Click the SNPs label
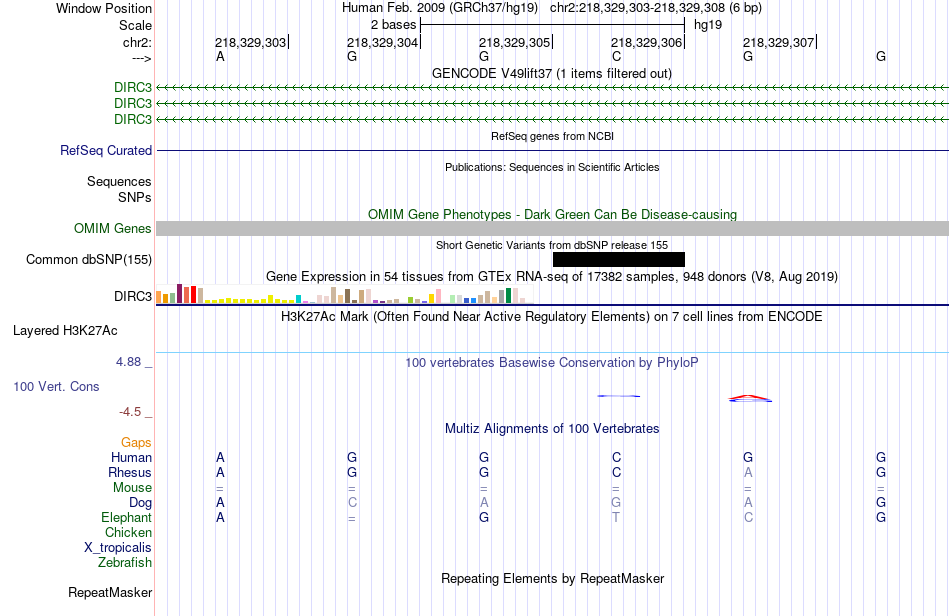950x616 pixels. (135, 197)
